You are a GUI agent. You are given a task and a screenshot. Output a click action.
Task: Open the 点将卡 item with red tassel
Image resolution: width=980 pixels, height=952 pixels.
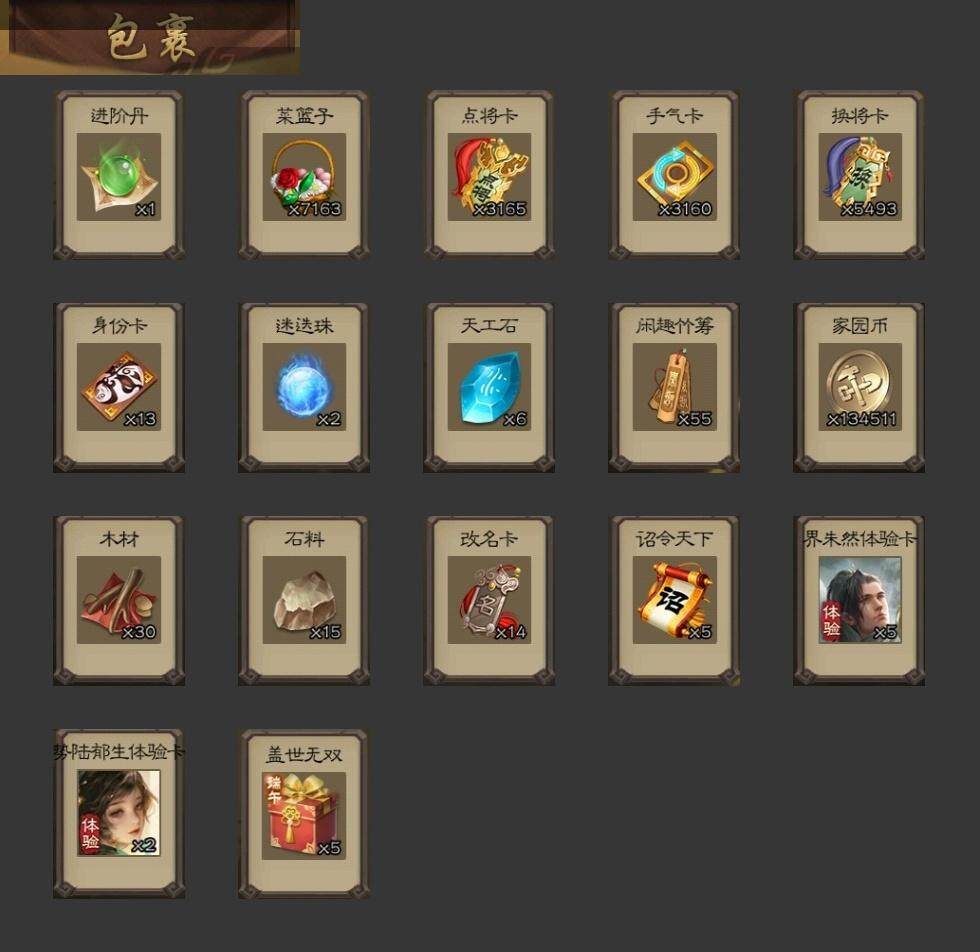point(489,177)
